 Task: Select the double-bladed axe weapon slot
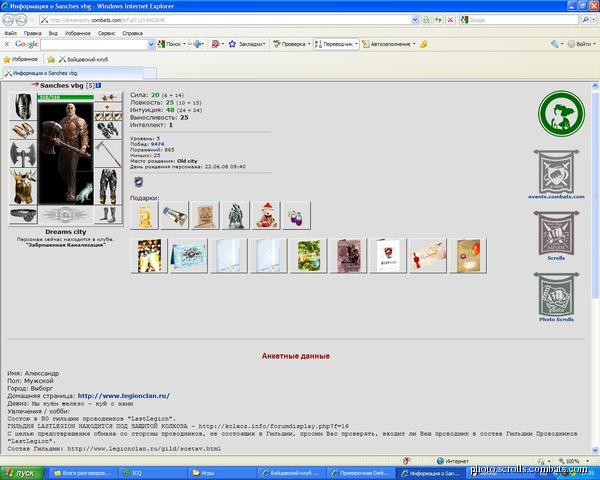pos(23,154)
